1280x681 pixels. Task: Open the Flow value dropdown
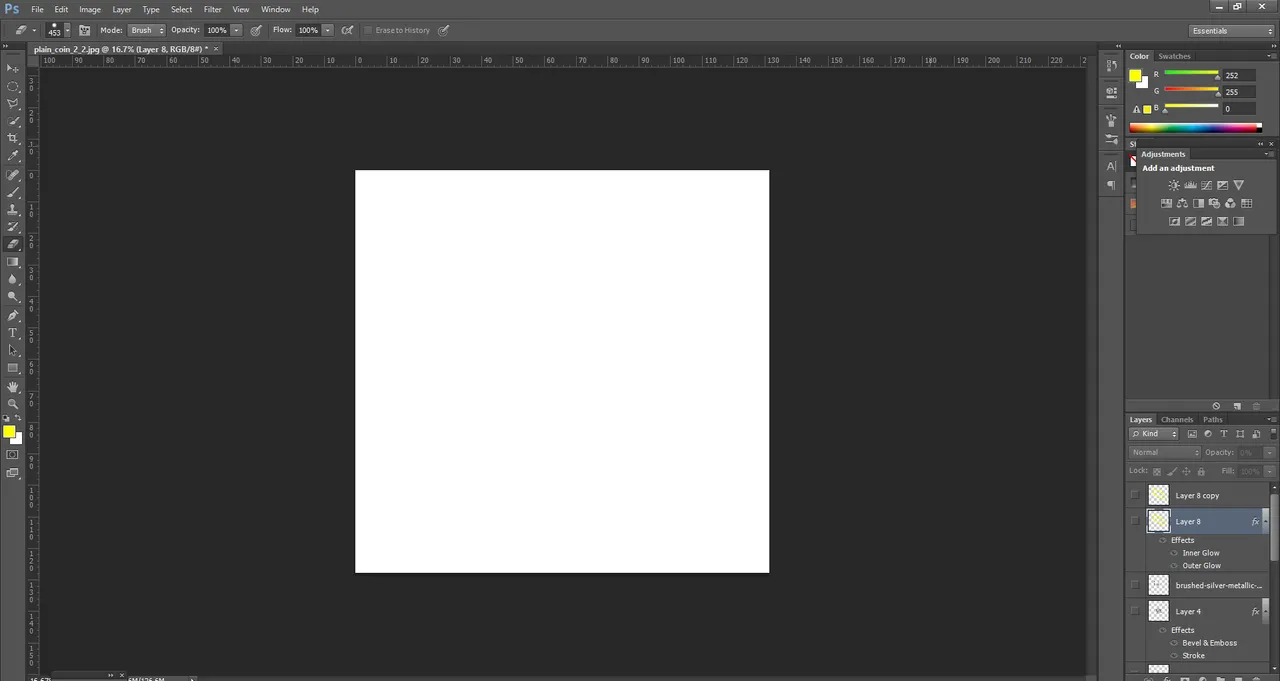click(327, 30)
